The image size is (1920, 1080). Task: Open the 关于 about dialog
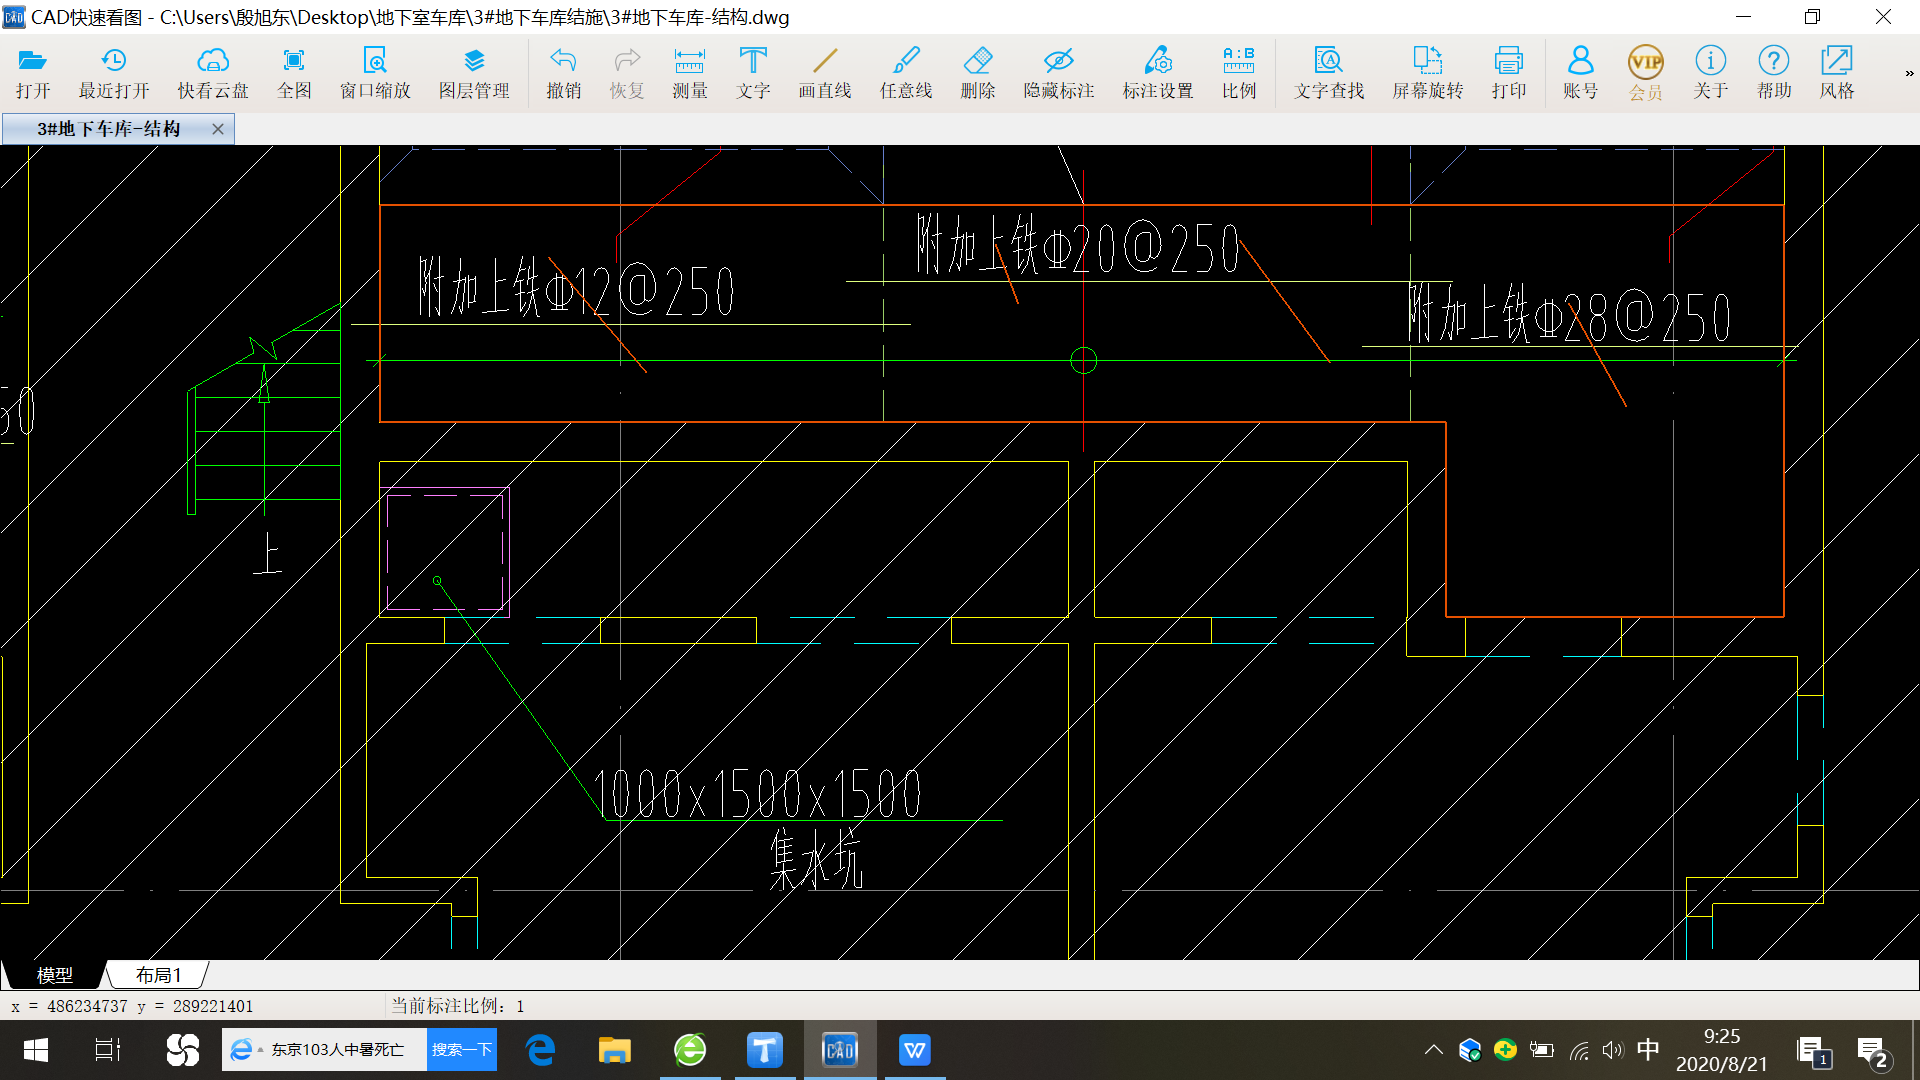pyautogui.click(x=1711, y=73)
